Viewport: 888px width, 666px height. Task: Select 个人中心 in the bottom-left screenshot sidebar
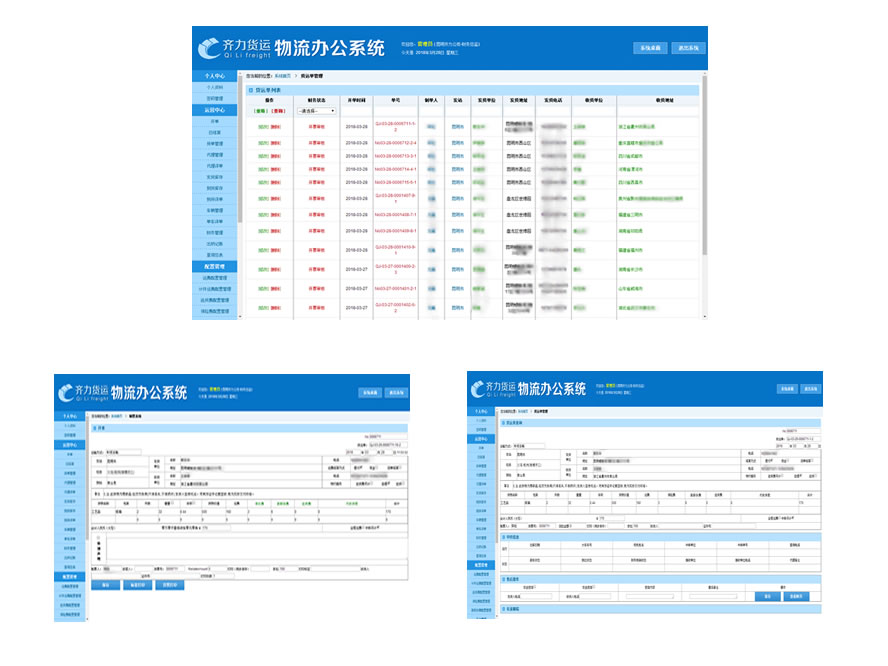(70, 415)
